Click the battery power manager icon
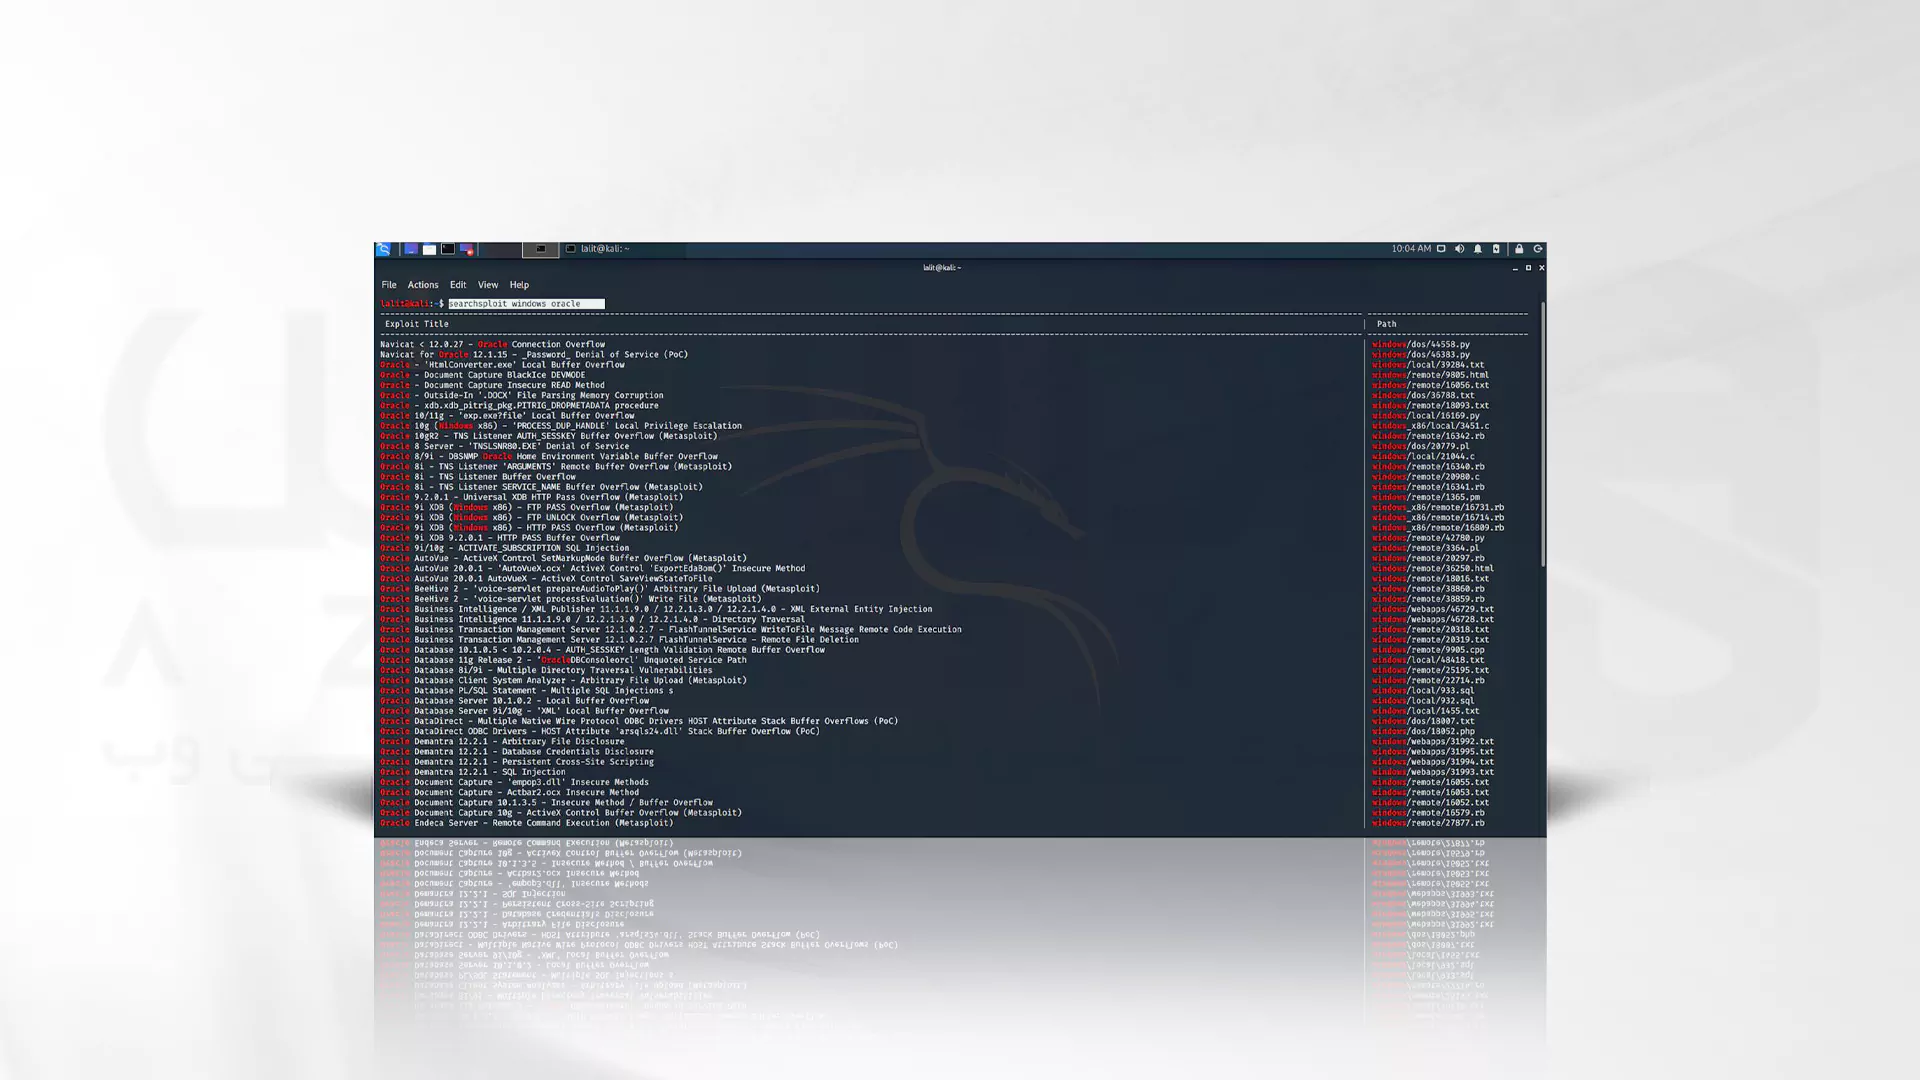 pyautogui.click(x=1496, y=249)
